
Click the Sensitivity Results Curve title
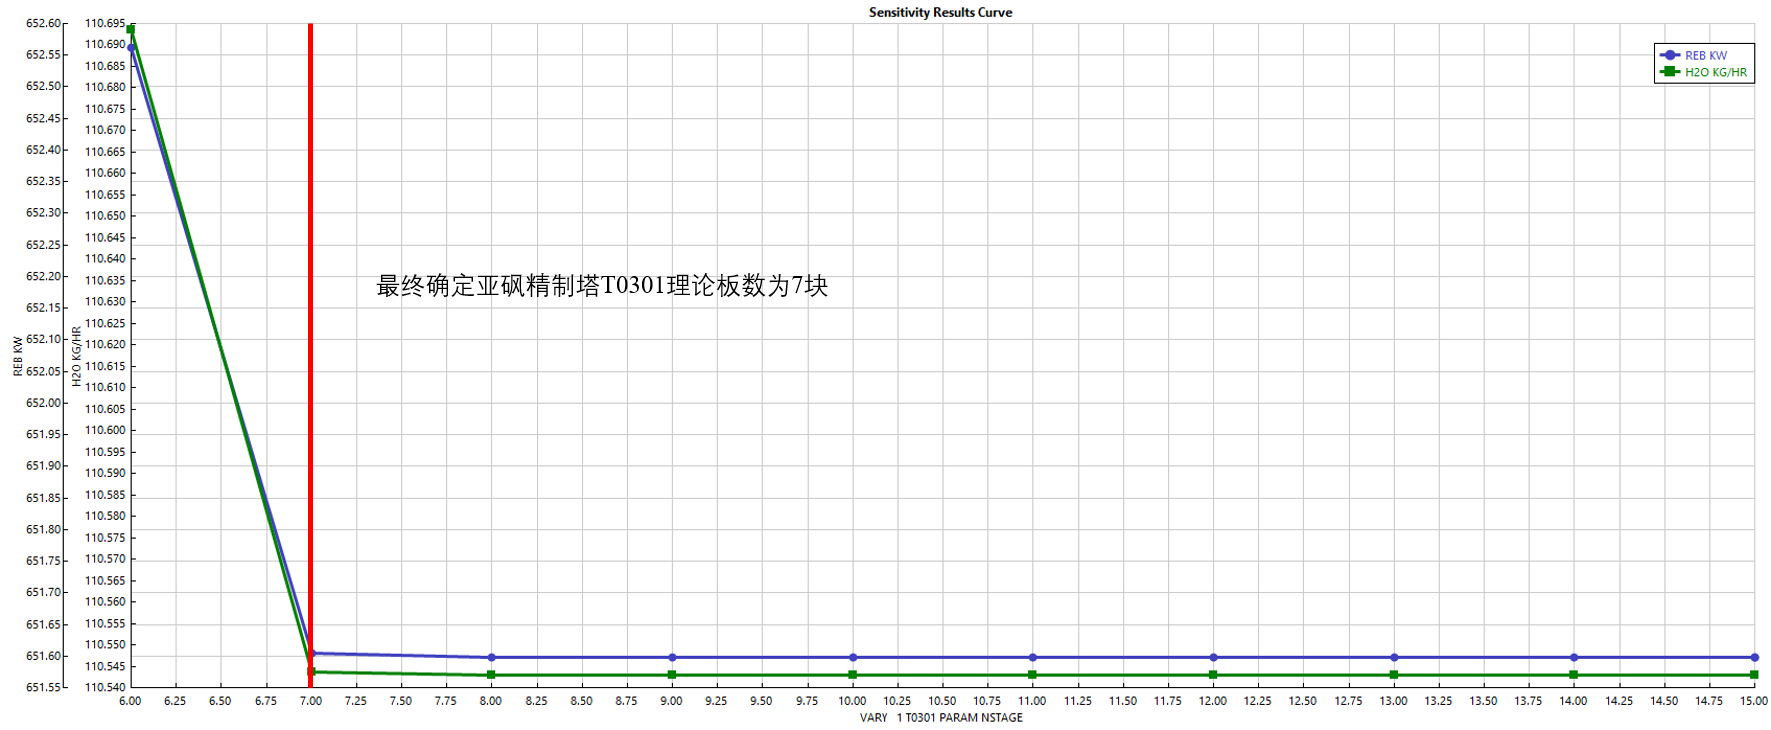click(x=940, y=12)
